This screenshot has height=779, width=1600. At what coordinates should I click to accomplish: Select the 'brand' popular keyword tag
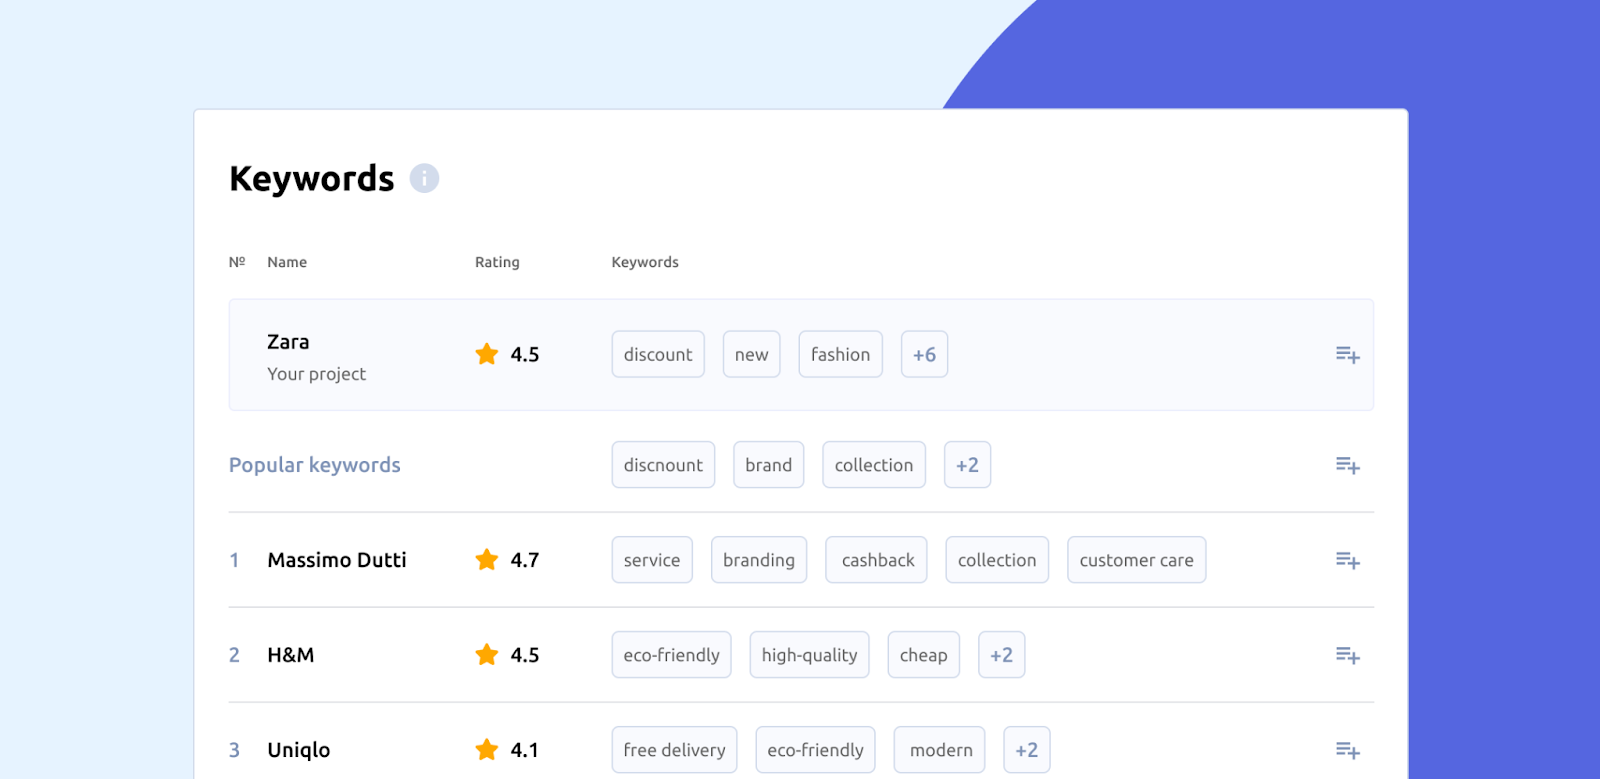coord(768,465)
